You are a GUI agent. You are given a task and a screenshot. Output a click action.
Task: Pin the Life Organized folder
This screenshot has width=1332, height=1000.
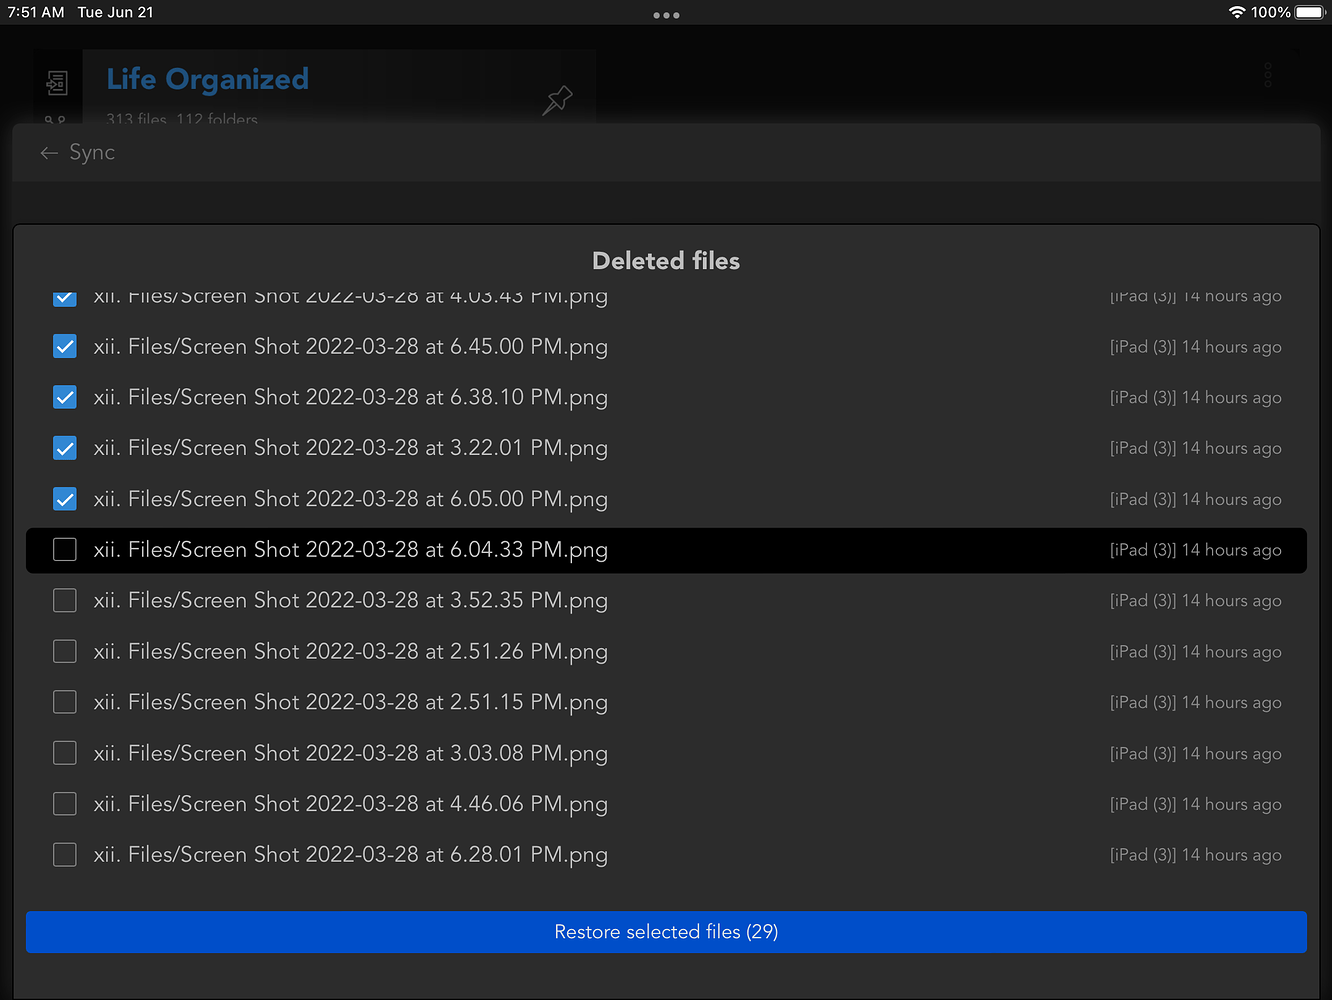(557, 100)
